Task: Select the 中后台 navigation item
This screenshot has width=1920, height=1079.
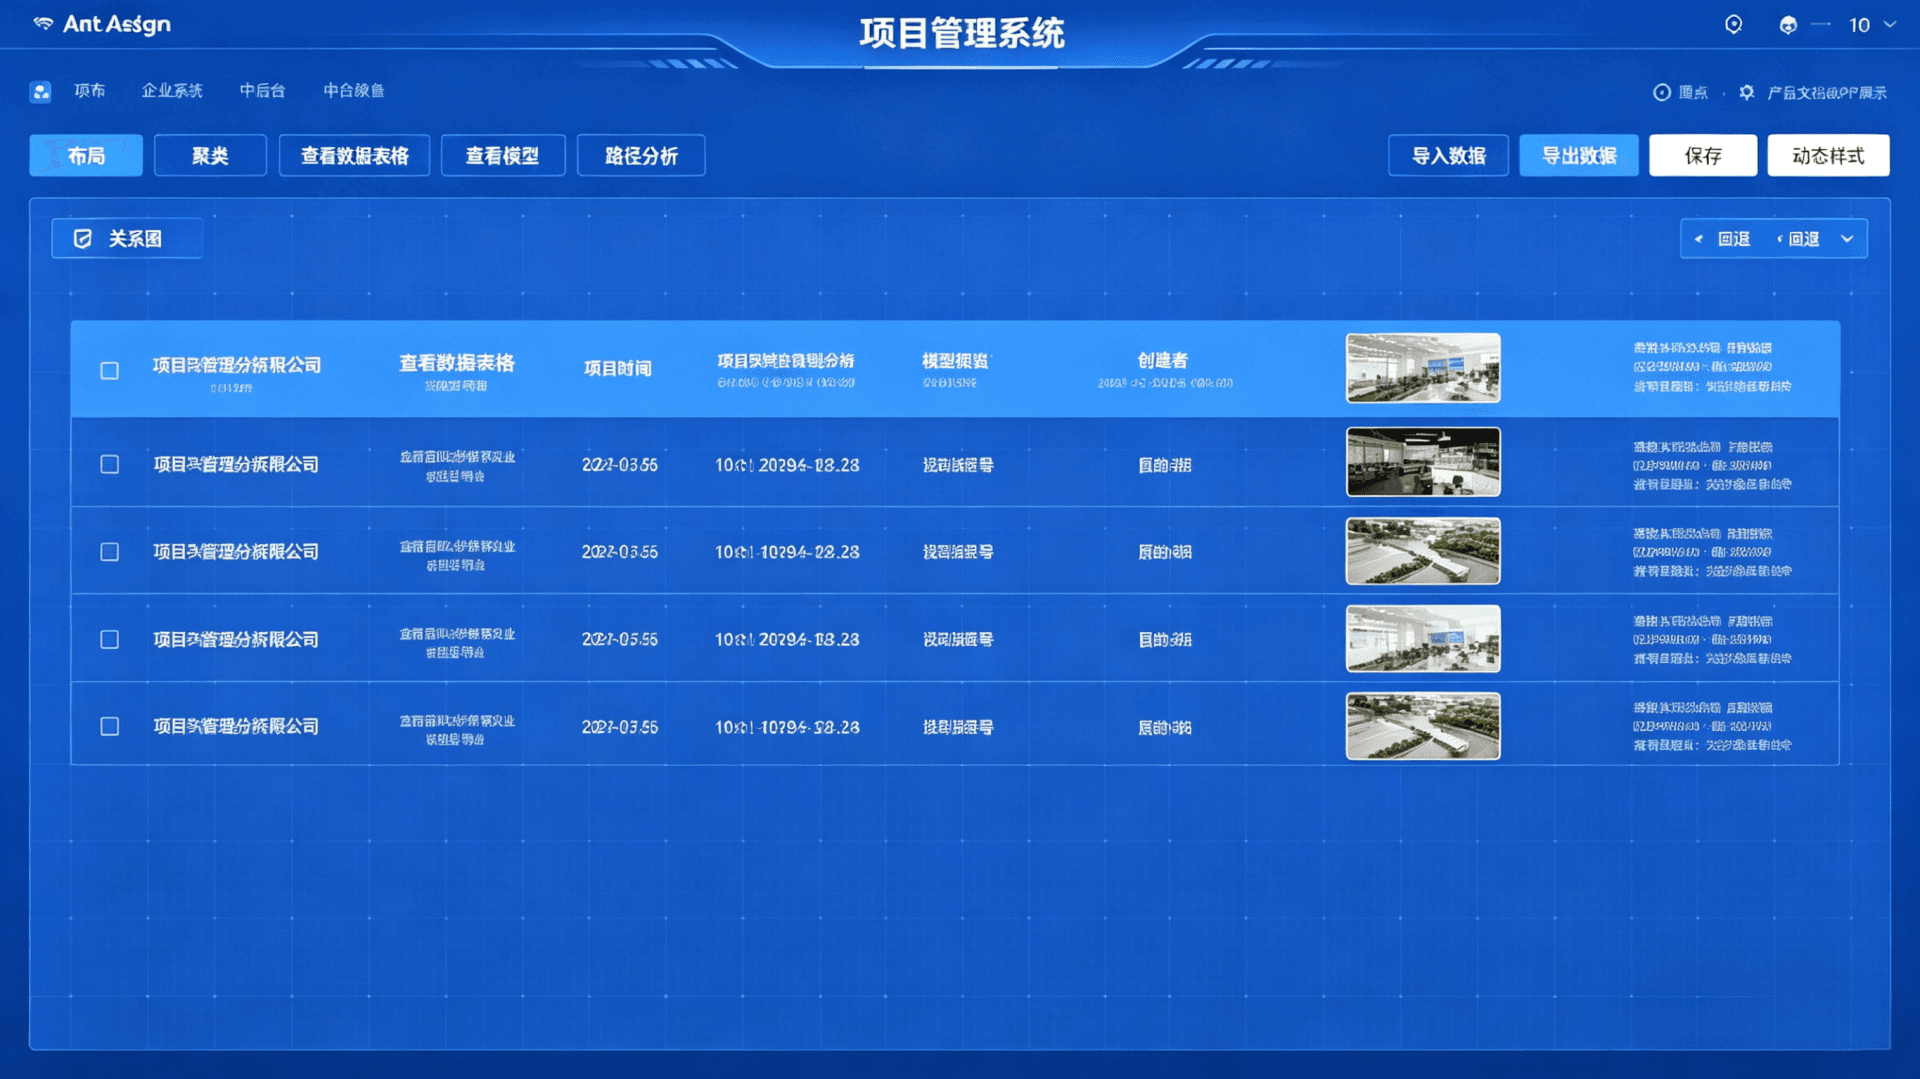Action: pos(262,91)
